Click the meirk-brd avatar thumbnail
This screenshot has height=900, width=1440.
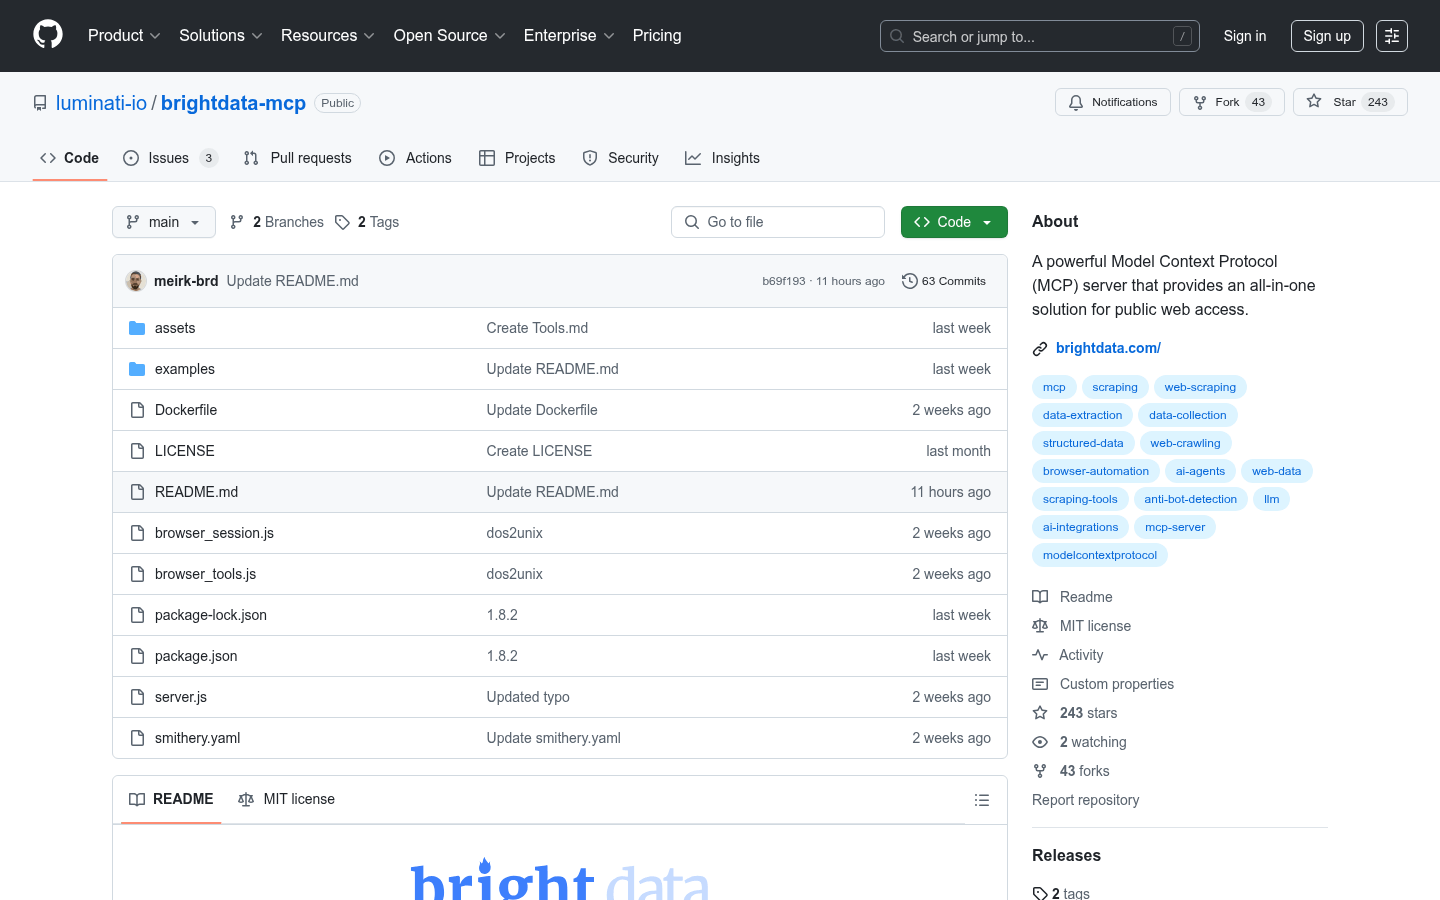(x=136, y=281)
